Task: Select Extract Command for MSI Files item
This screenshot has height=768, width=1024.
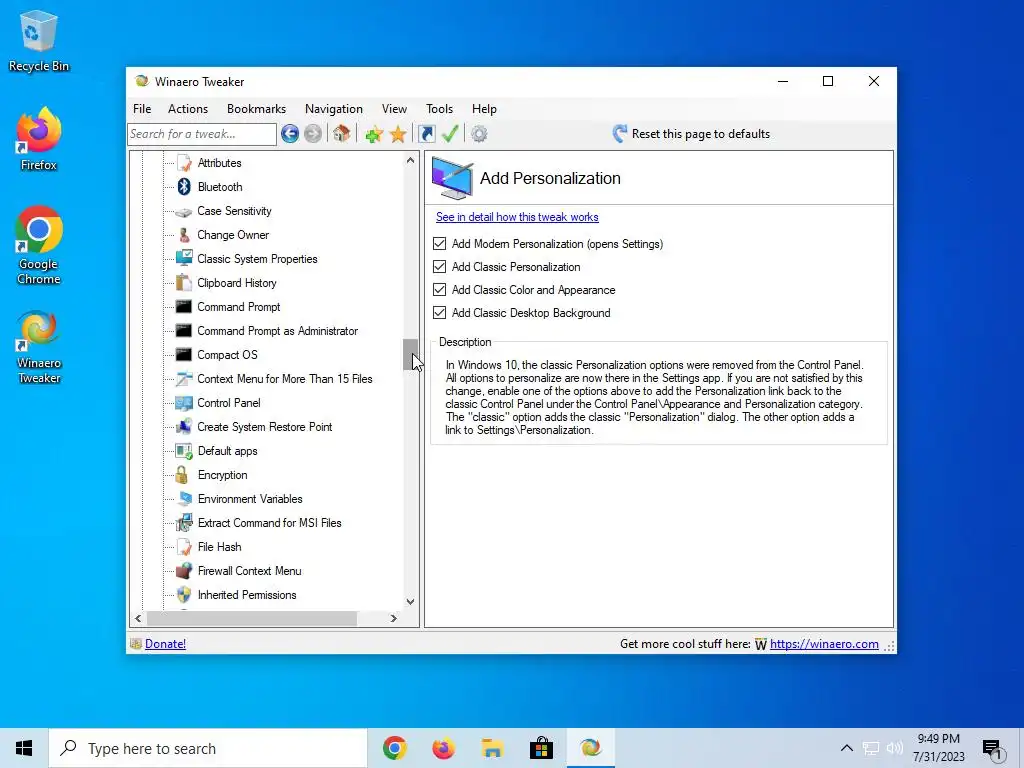Action: tap(270, 523)
